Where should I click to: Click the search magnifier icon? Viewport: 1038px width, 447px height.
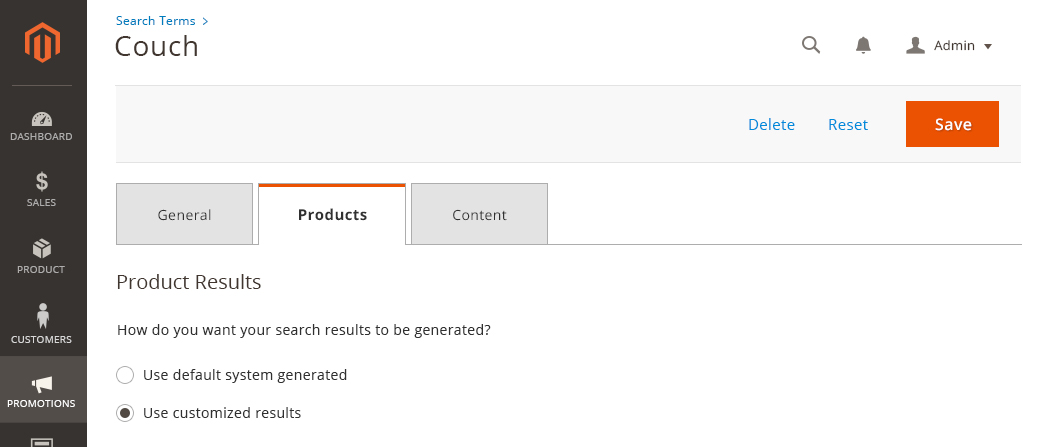[811, 45]
